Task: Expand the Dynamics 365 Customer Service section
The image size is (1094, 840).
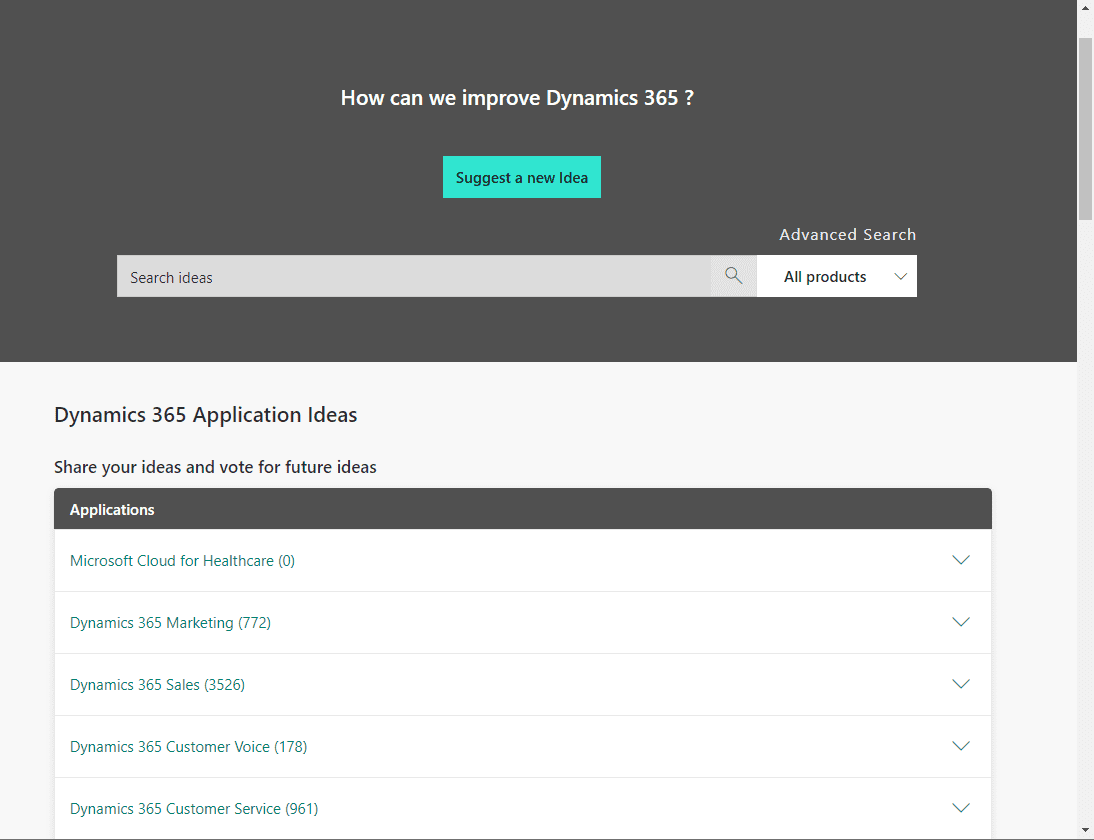Action: 960,807
